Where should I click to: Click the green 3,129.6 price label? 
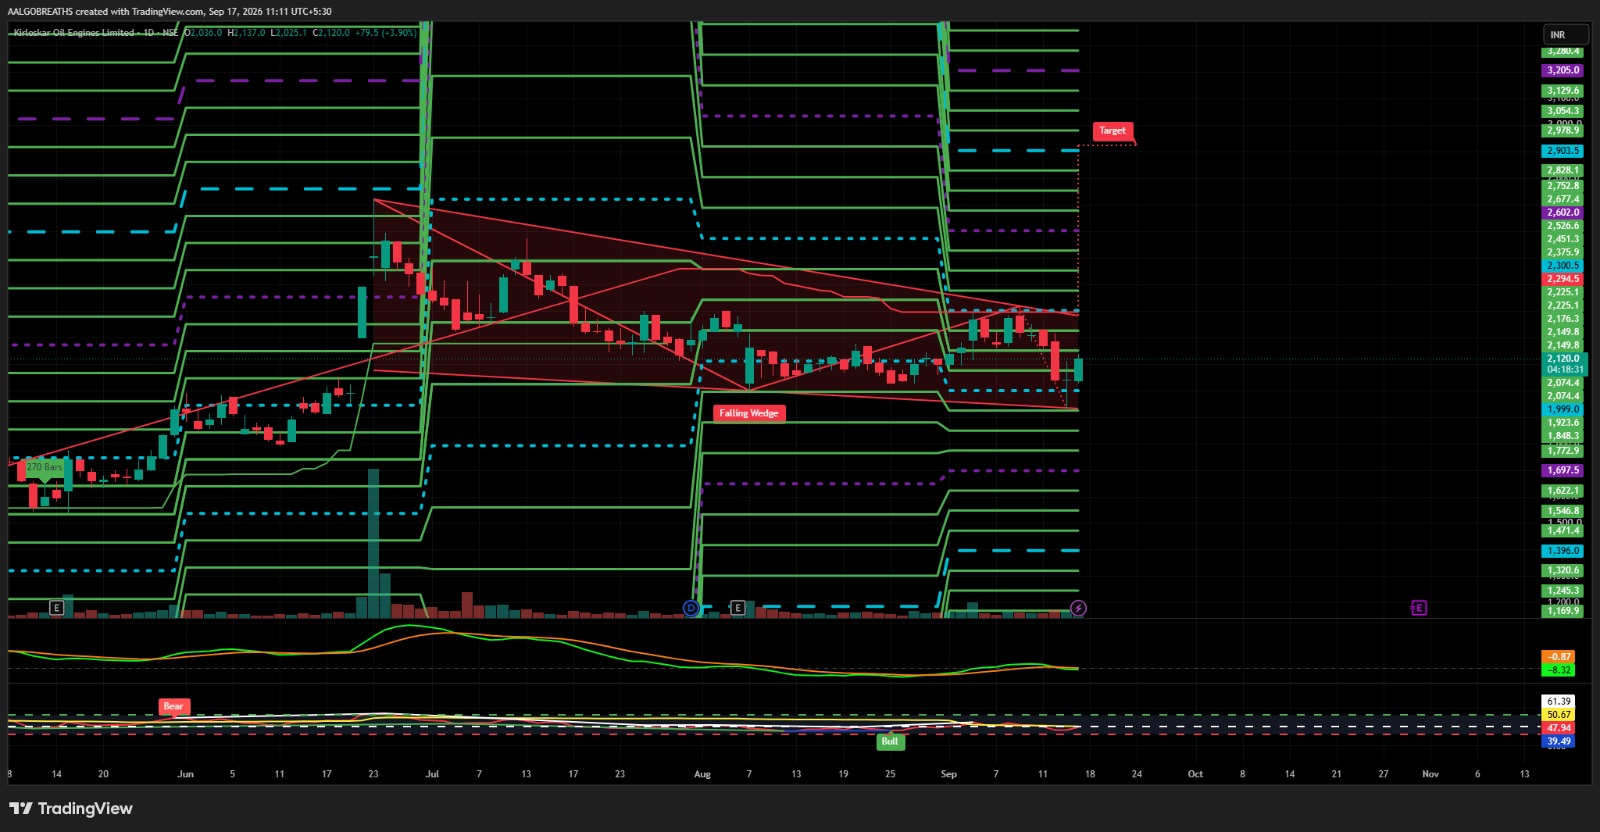coord(1563,90)
